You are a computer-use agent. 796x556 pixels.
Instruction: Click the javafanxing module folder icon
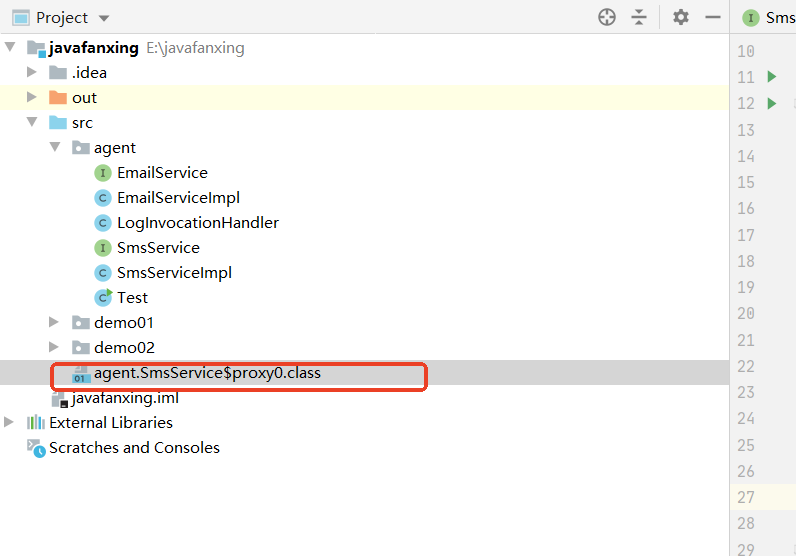(x=37, y=48)
